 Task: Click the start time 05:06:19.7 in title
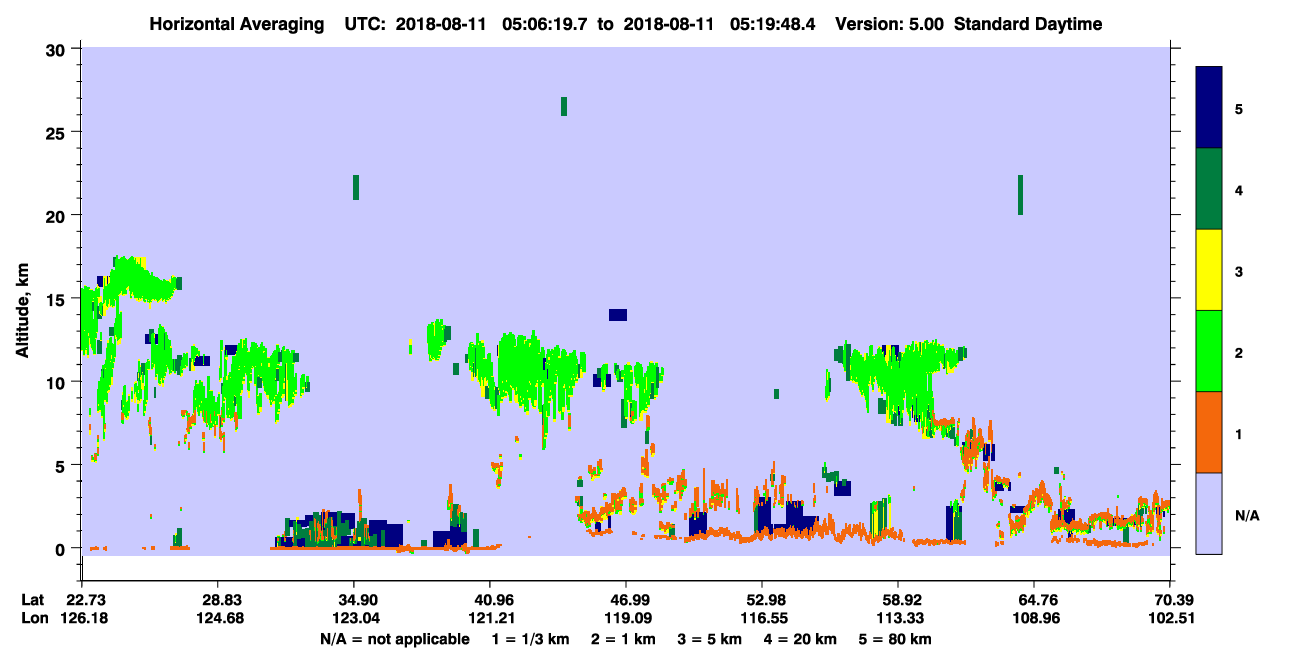tap(547, 24)
